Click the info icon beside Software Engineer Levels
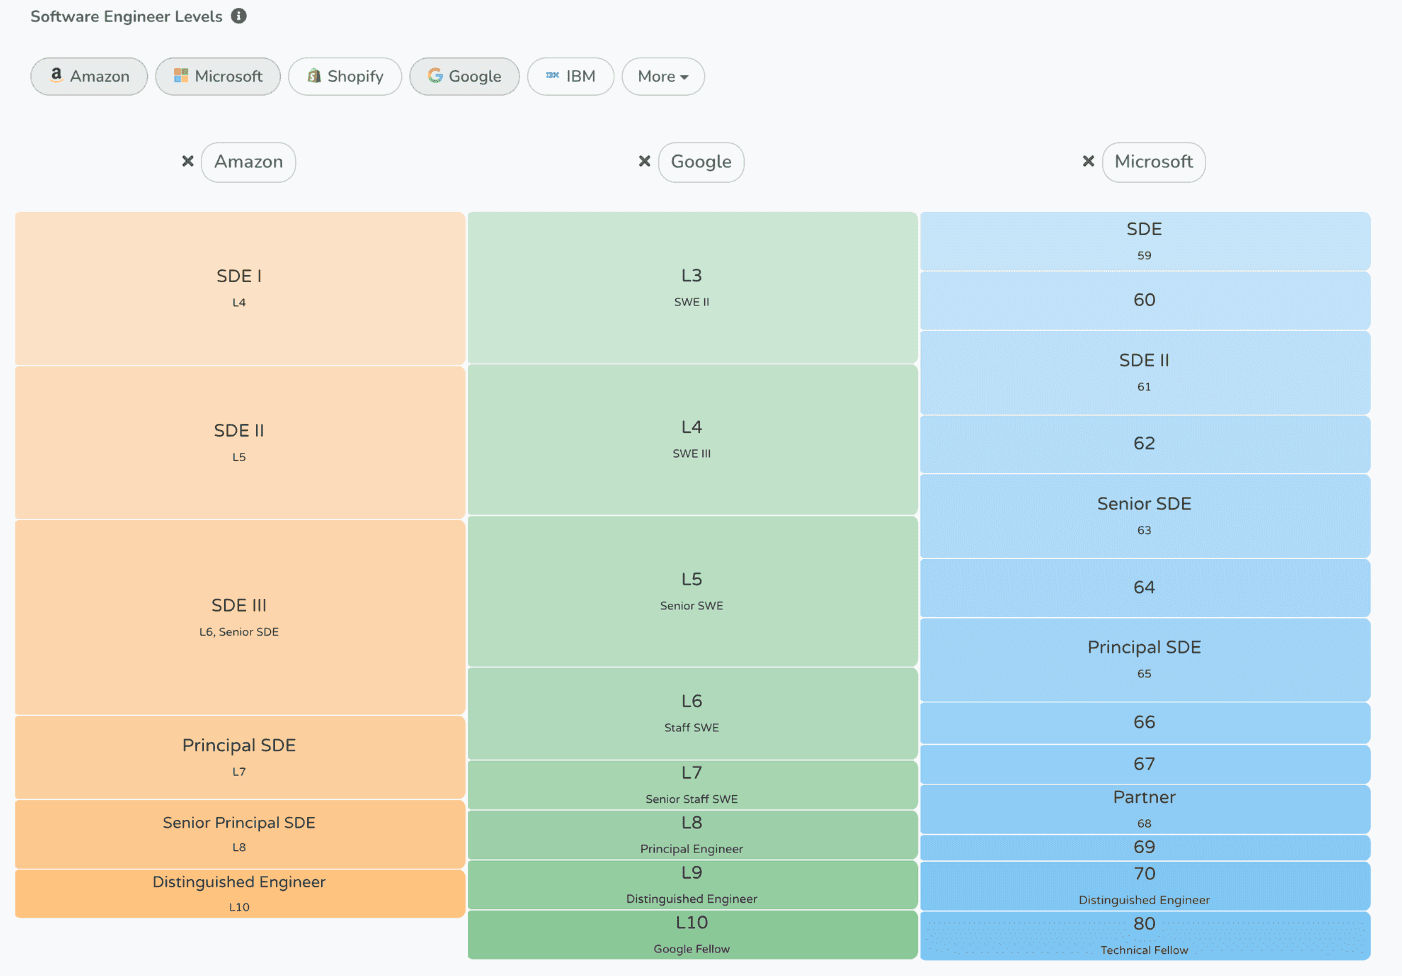Viewport: 1402px width, 976px height. click(x=239, y=16)
